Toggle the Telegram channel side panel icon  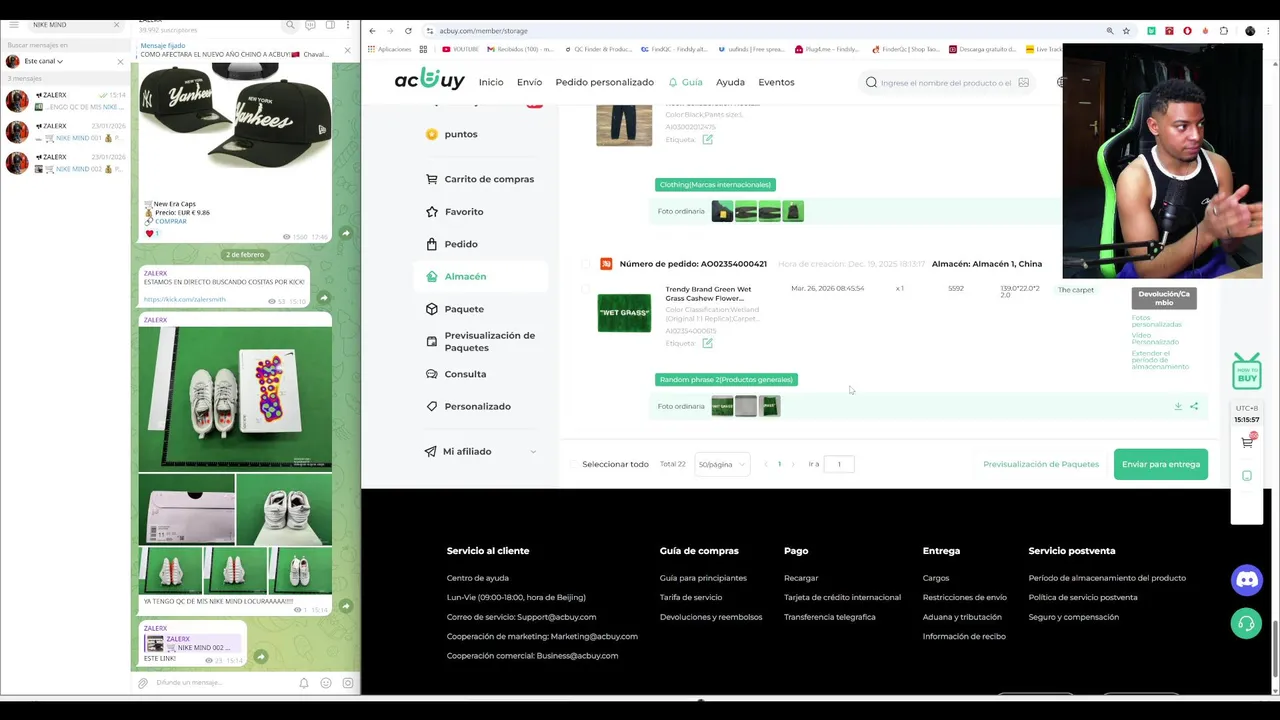(x=329, y=25)
